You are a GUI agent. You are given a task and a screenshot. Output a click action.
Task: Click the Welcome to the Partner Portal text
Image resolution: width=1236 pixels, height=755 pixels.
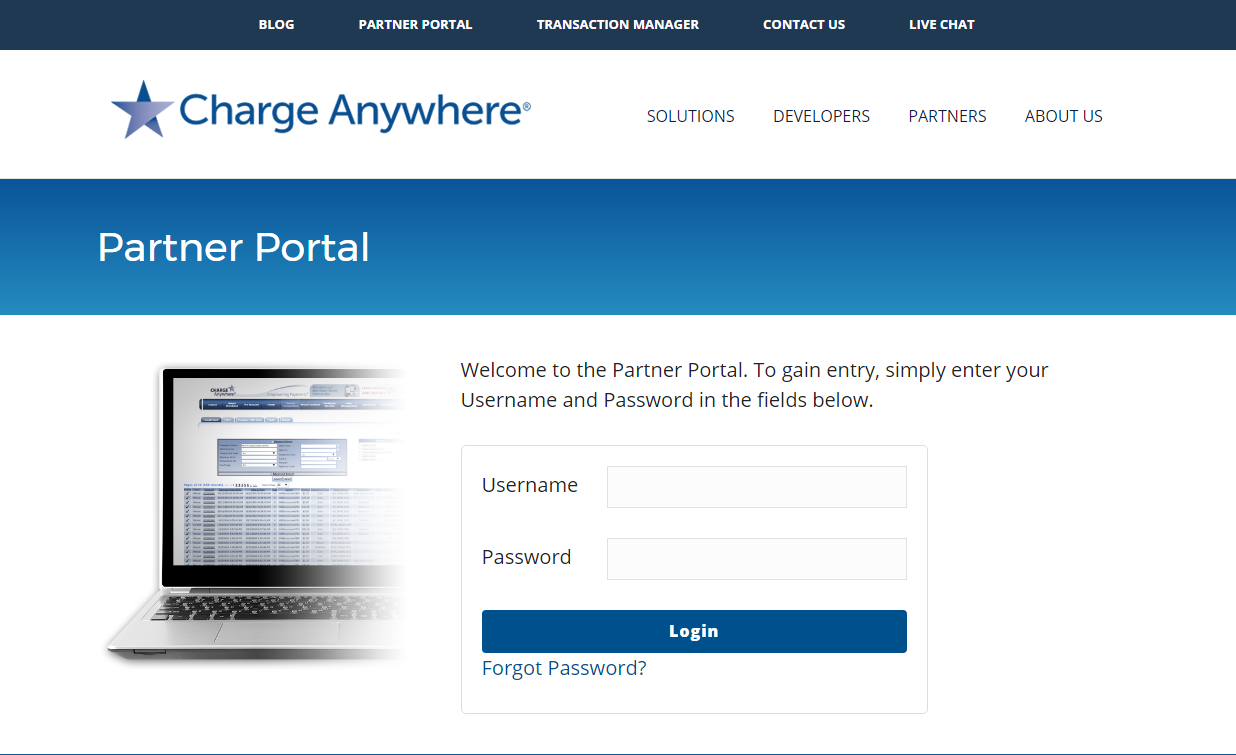(754, 385)
